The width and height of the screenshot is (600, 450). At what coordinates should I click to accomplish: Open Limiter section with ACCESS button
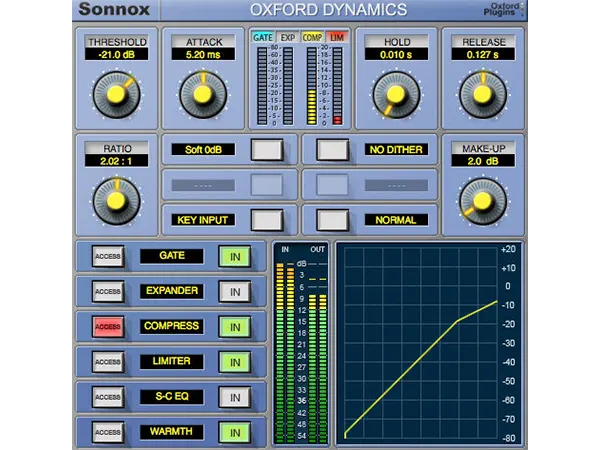108,362
